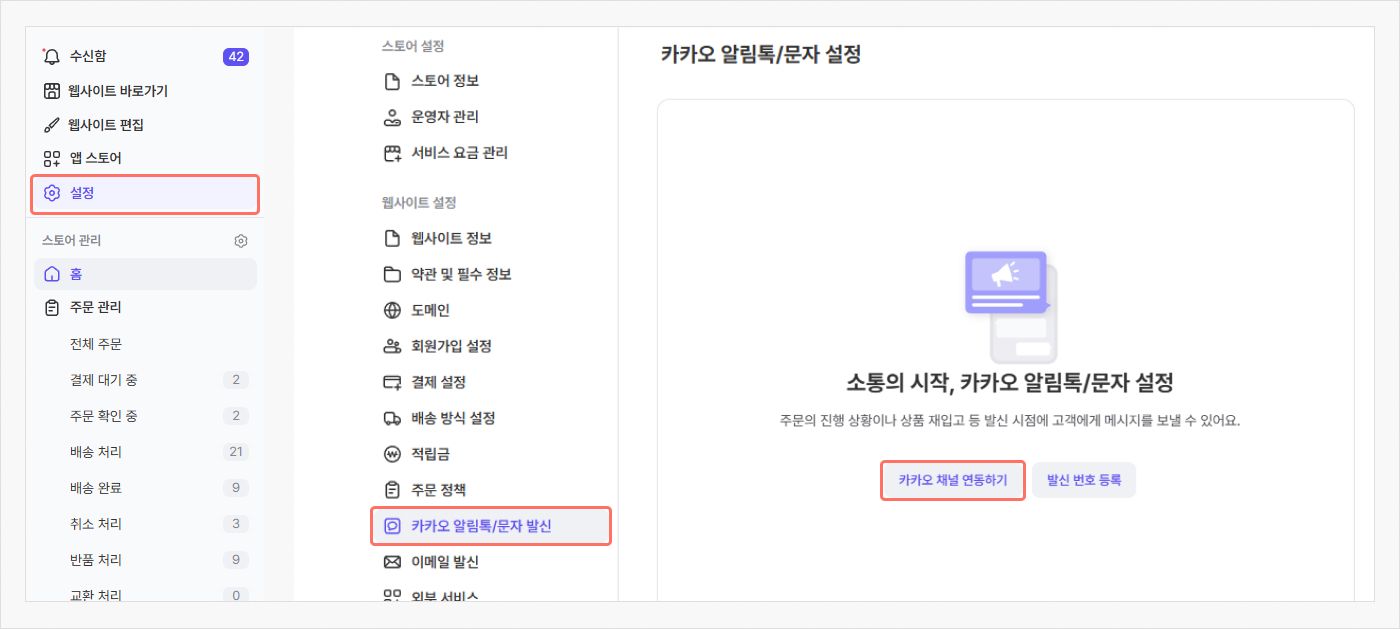Screen dimensions: 1400x629
Task: Click the 배송 방식 설정 truck icon
Action: 392,418
